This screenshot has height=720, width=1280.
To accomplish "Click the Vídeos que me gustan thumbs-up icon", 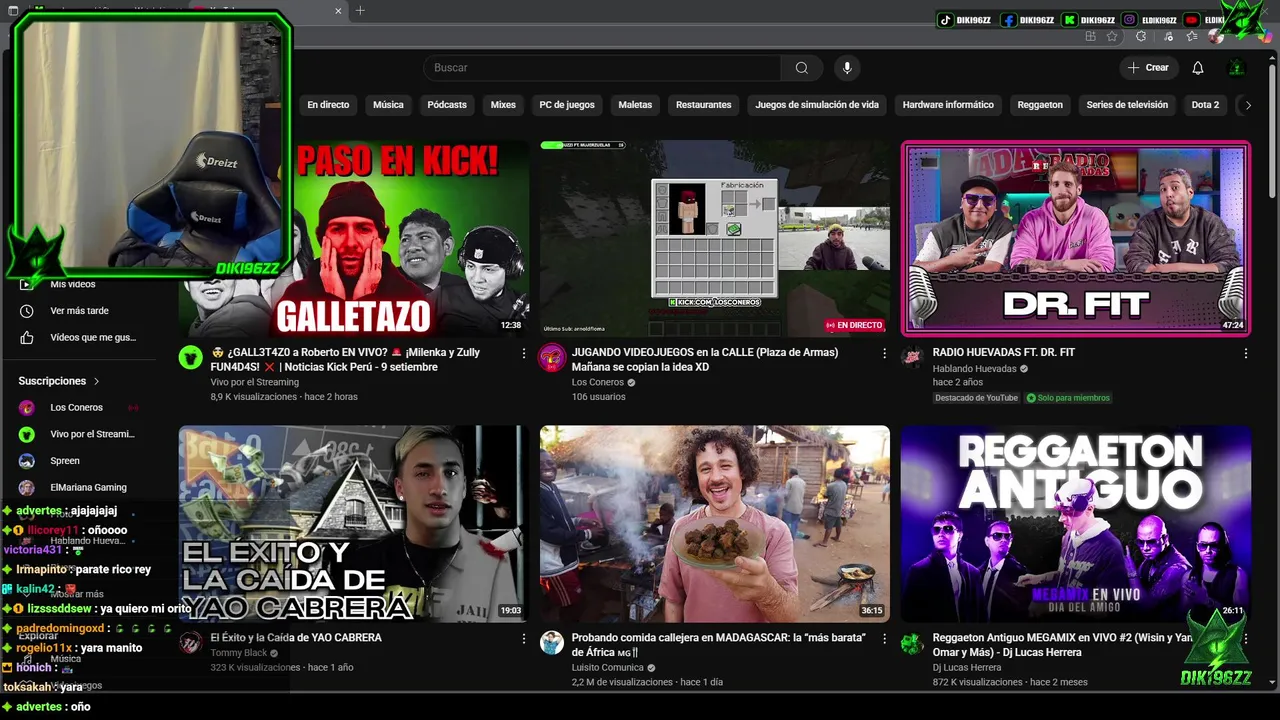I will click(x=27, y=338).
